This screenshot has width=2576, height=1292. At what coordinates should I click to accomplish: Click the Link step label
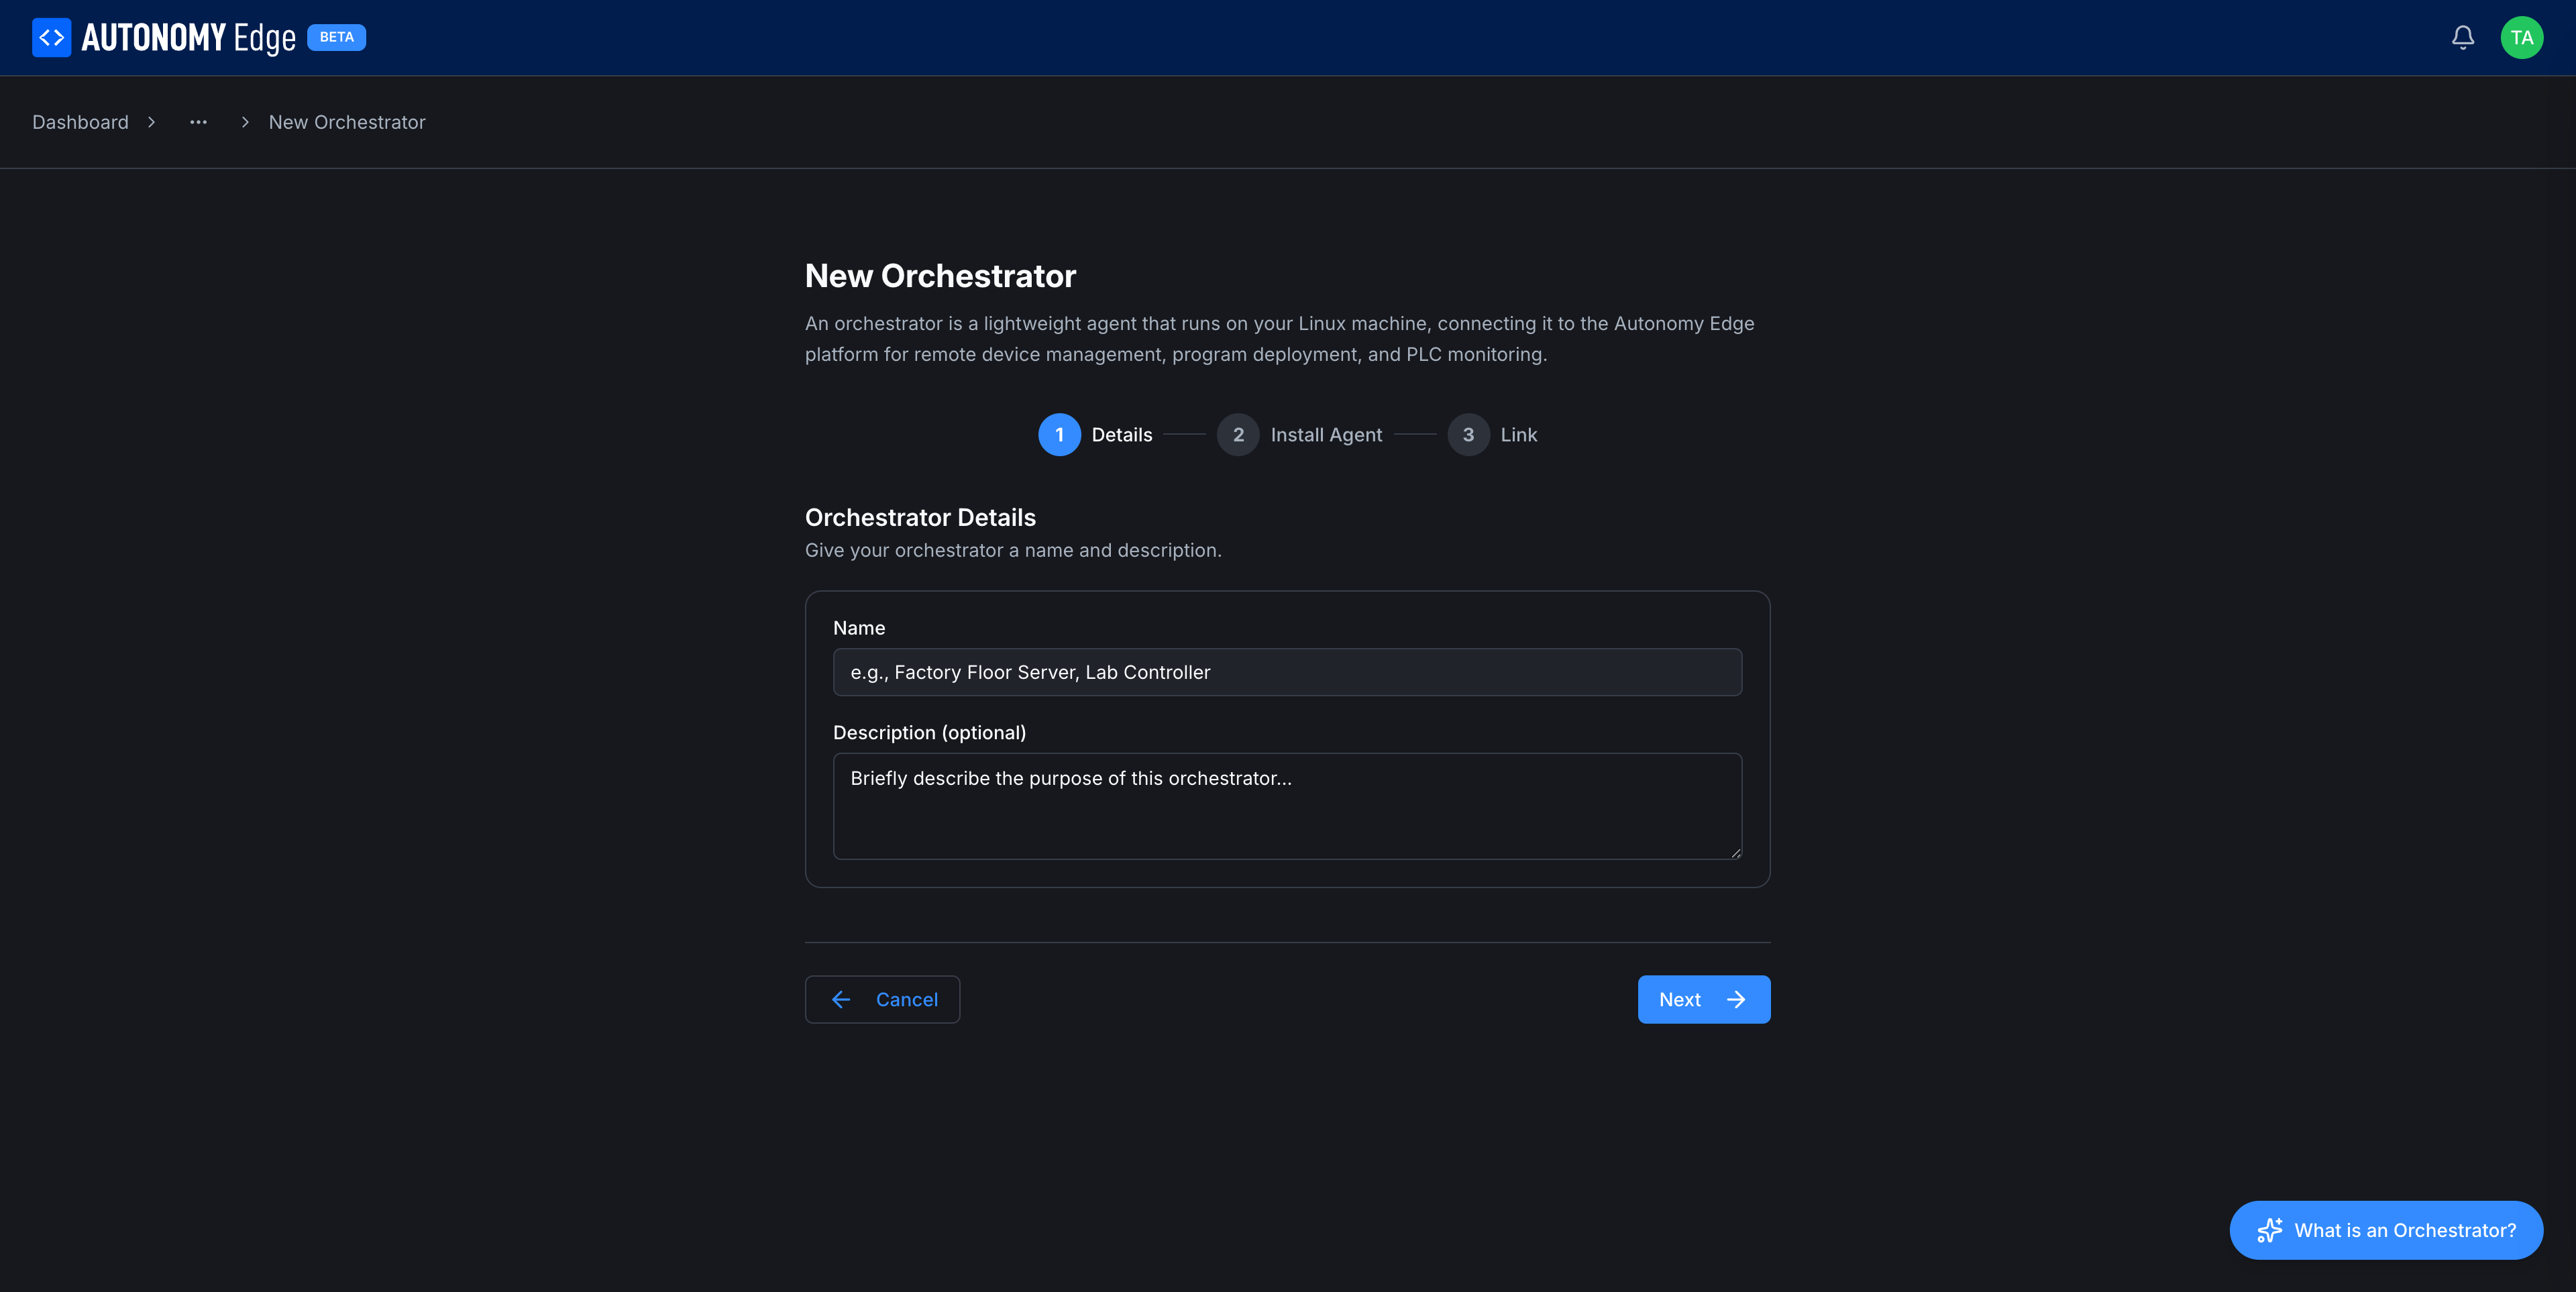(x=1518, y=435)
